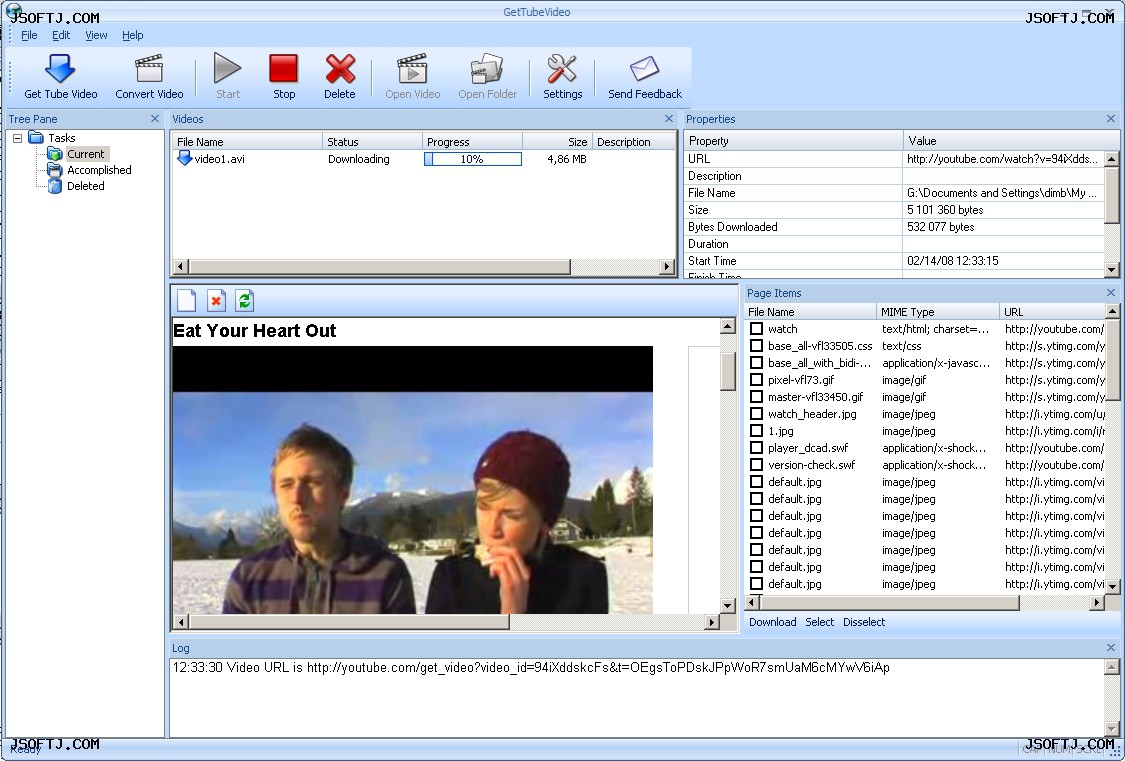Refresh the page in browser pane

245,301
